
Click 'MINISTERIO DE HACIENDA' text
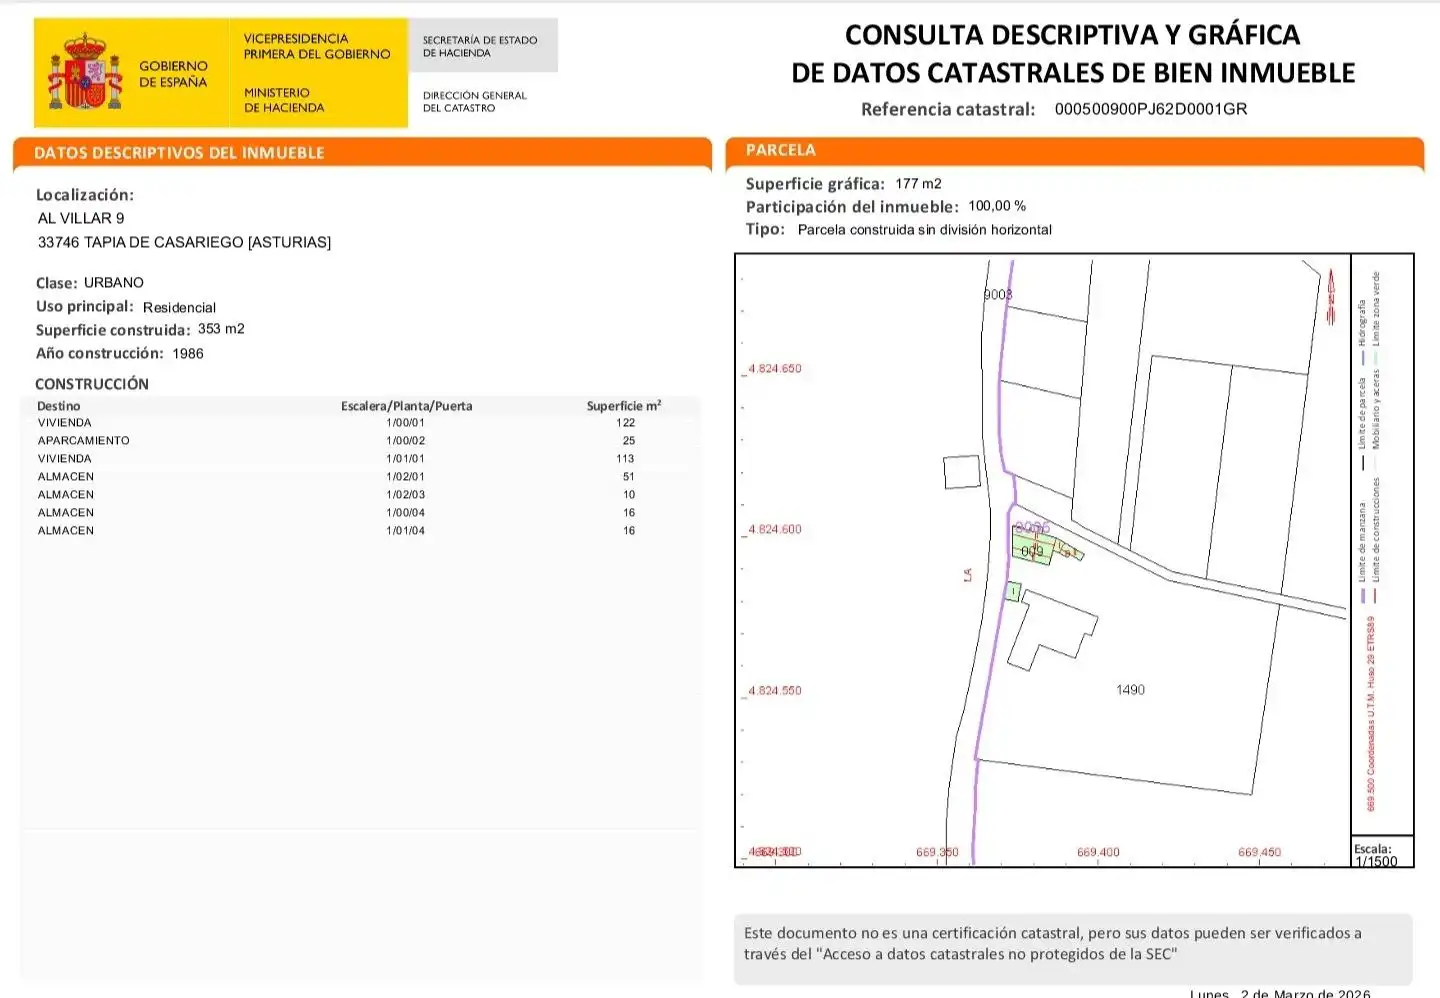284,100
